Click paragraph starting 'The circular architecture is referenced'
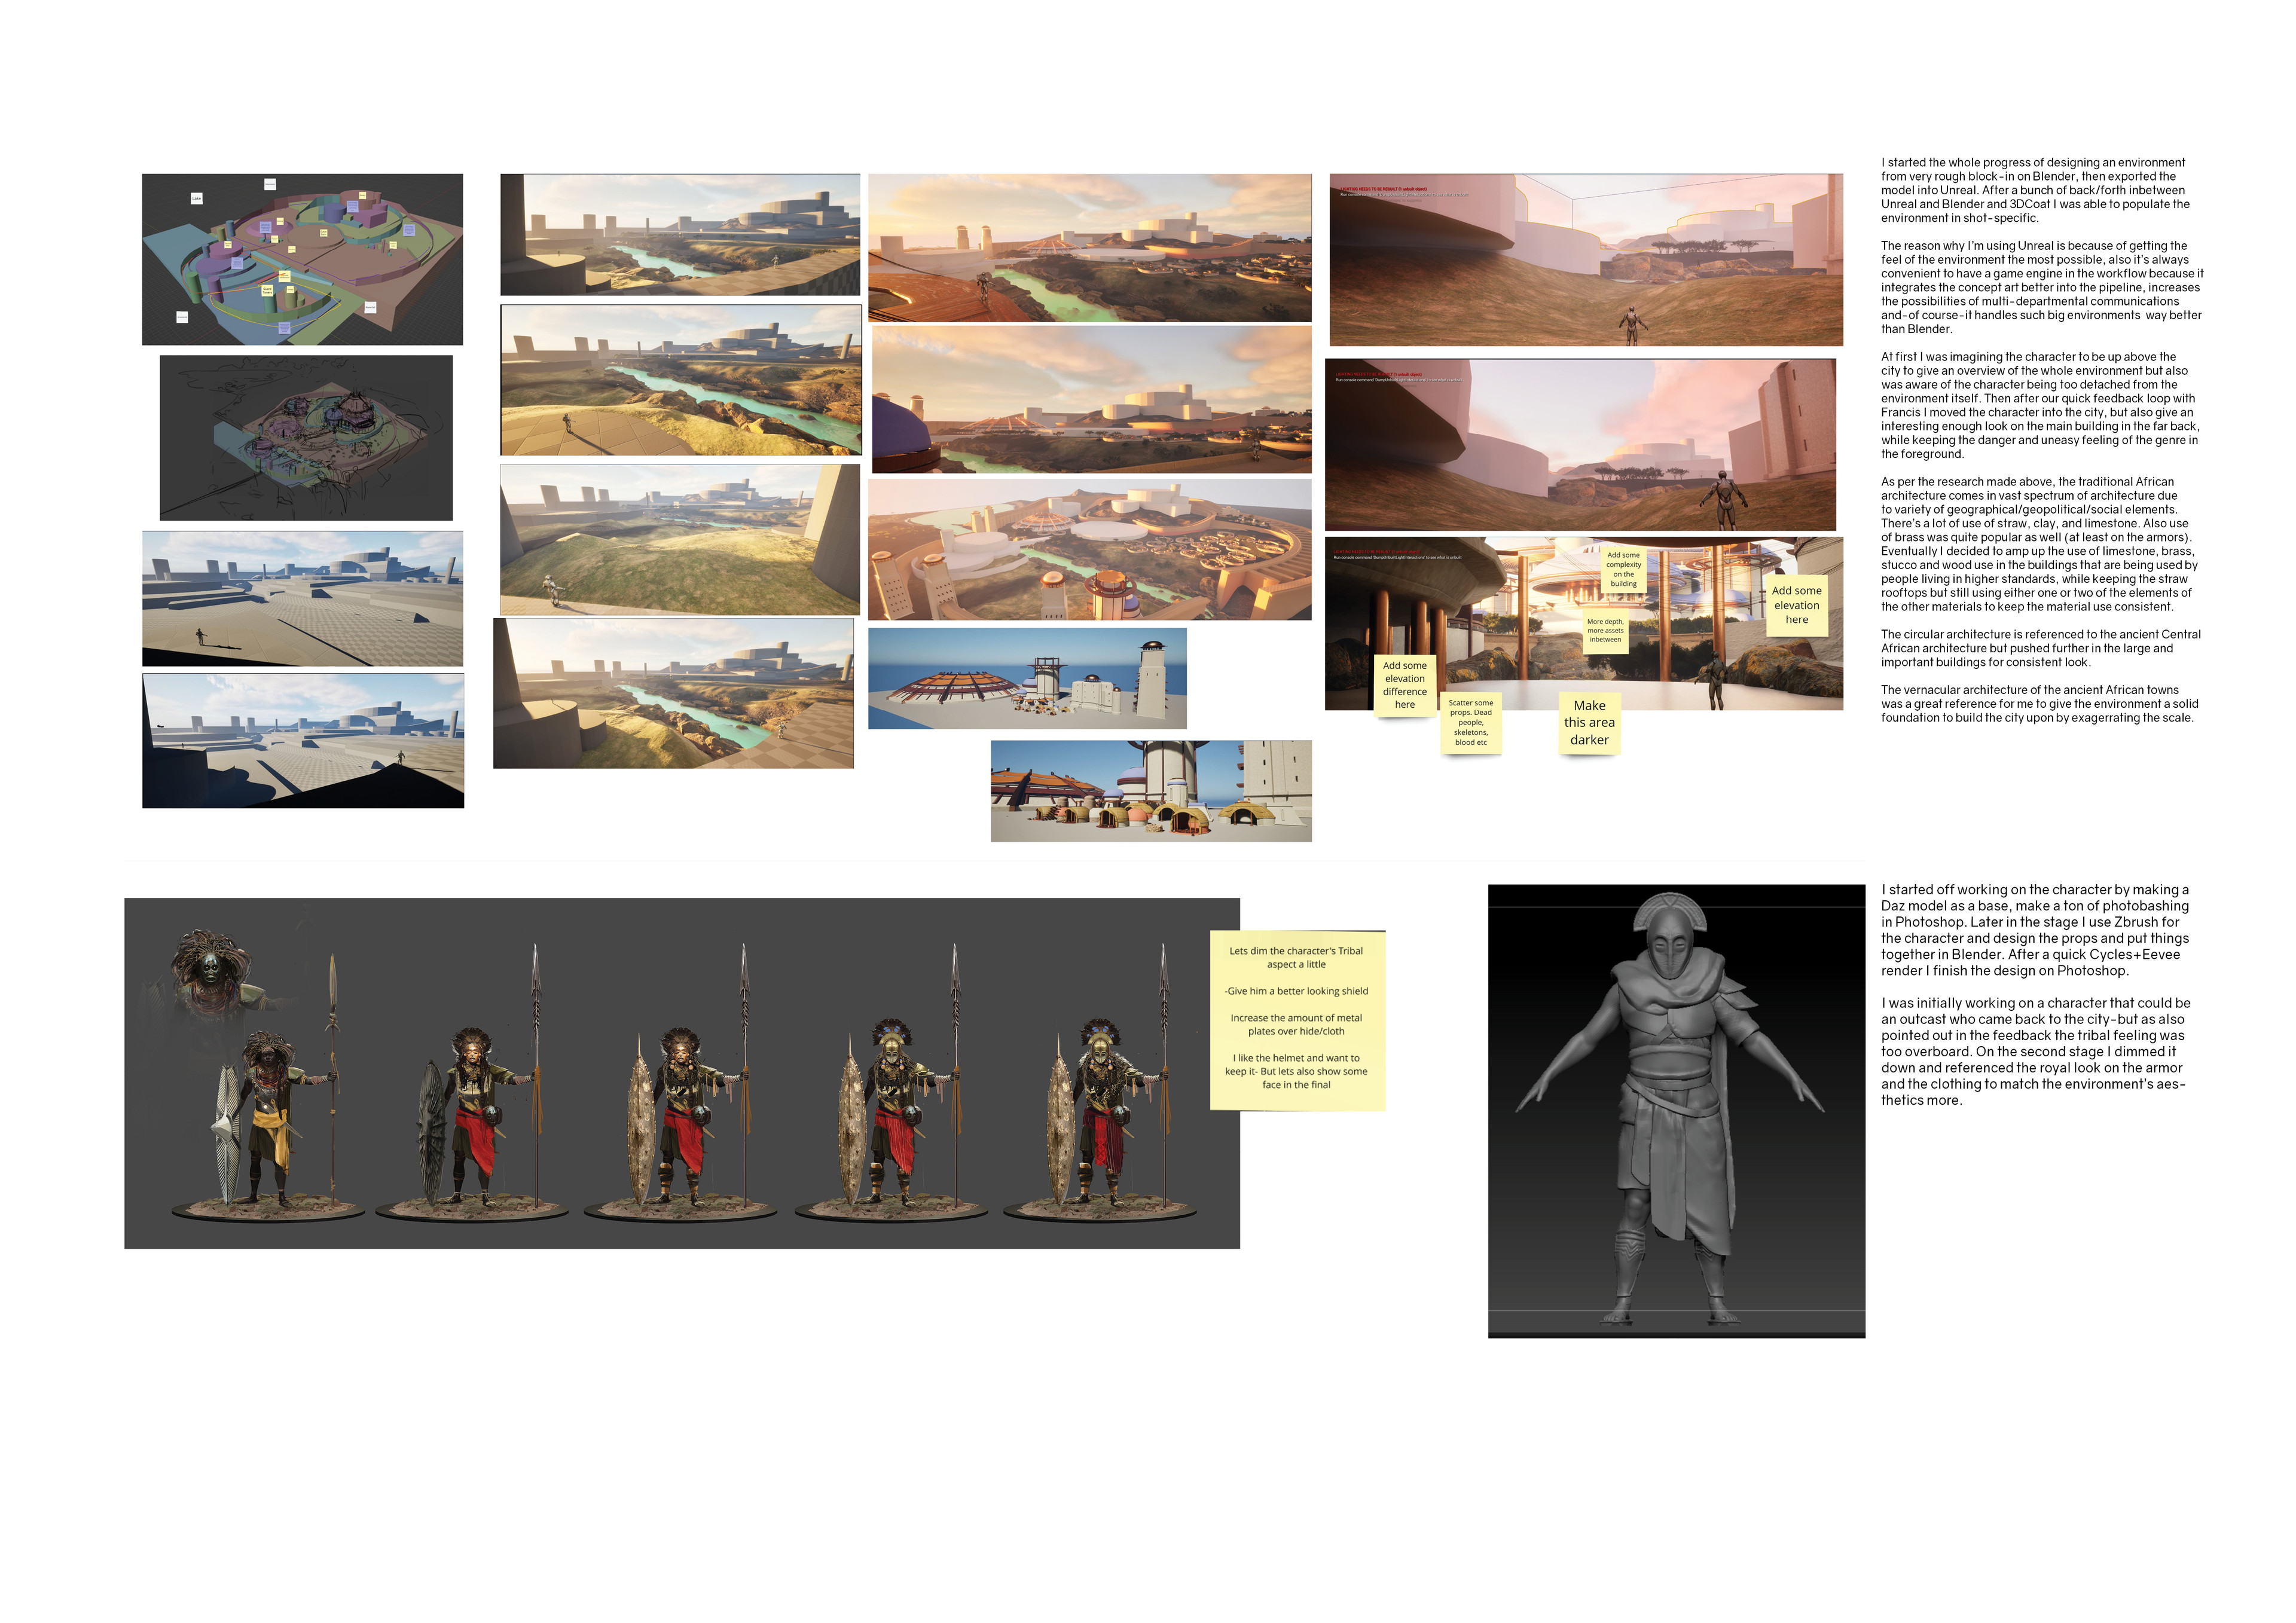2296x1623 pixels. (2041, 648)
